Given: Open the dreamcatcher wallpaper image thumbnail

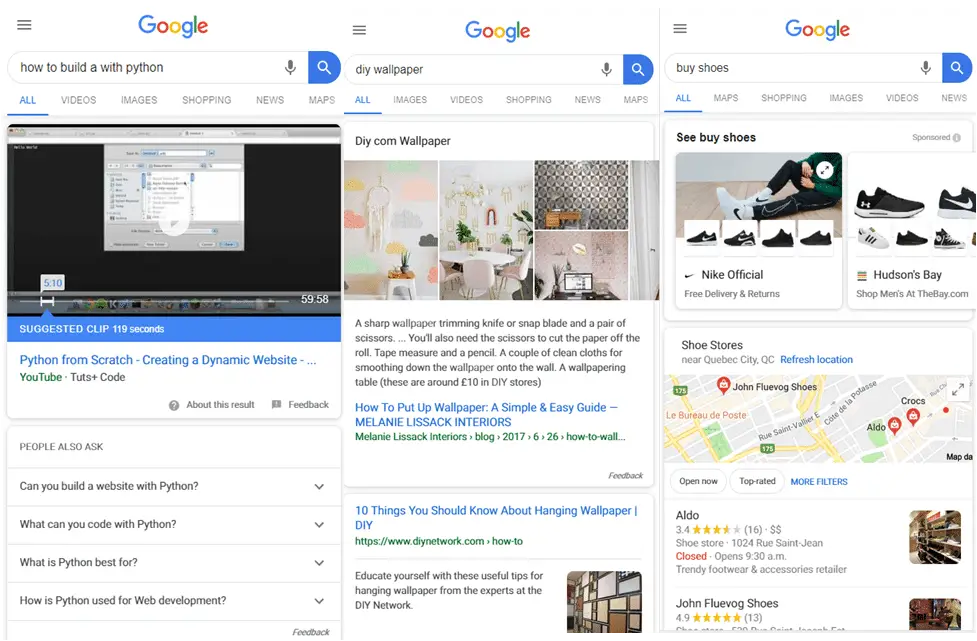Looking at the screenshot, I should [391, 230].
